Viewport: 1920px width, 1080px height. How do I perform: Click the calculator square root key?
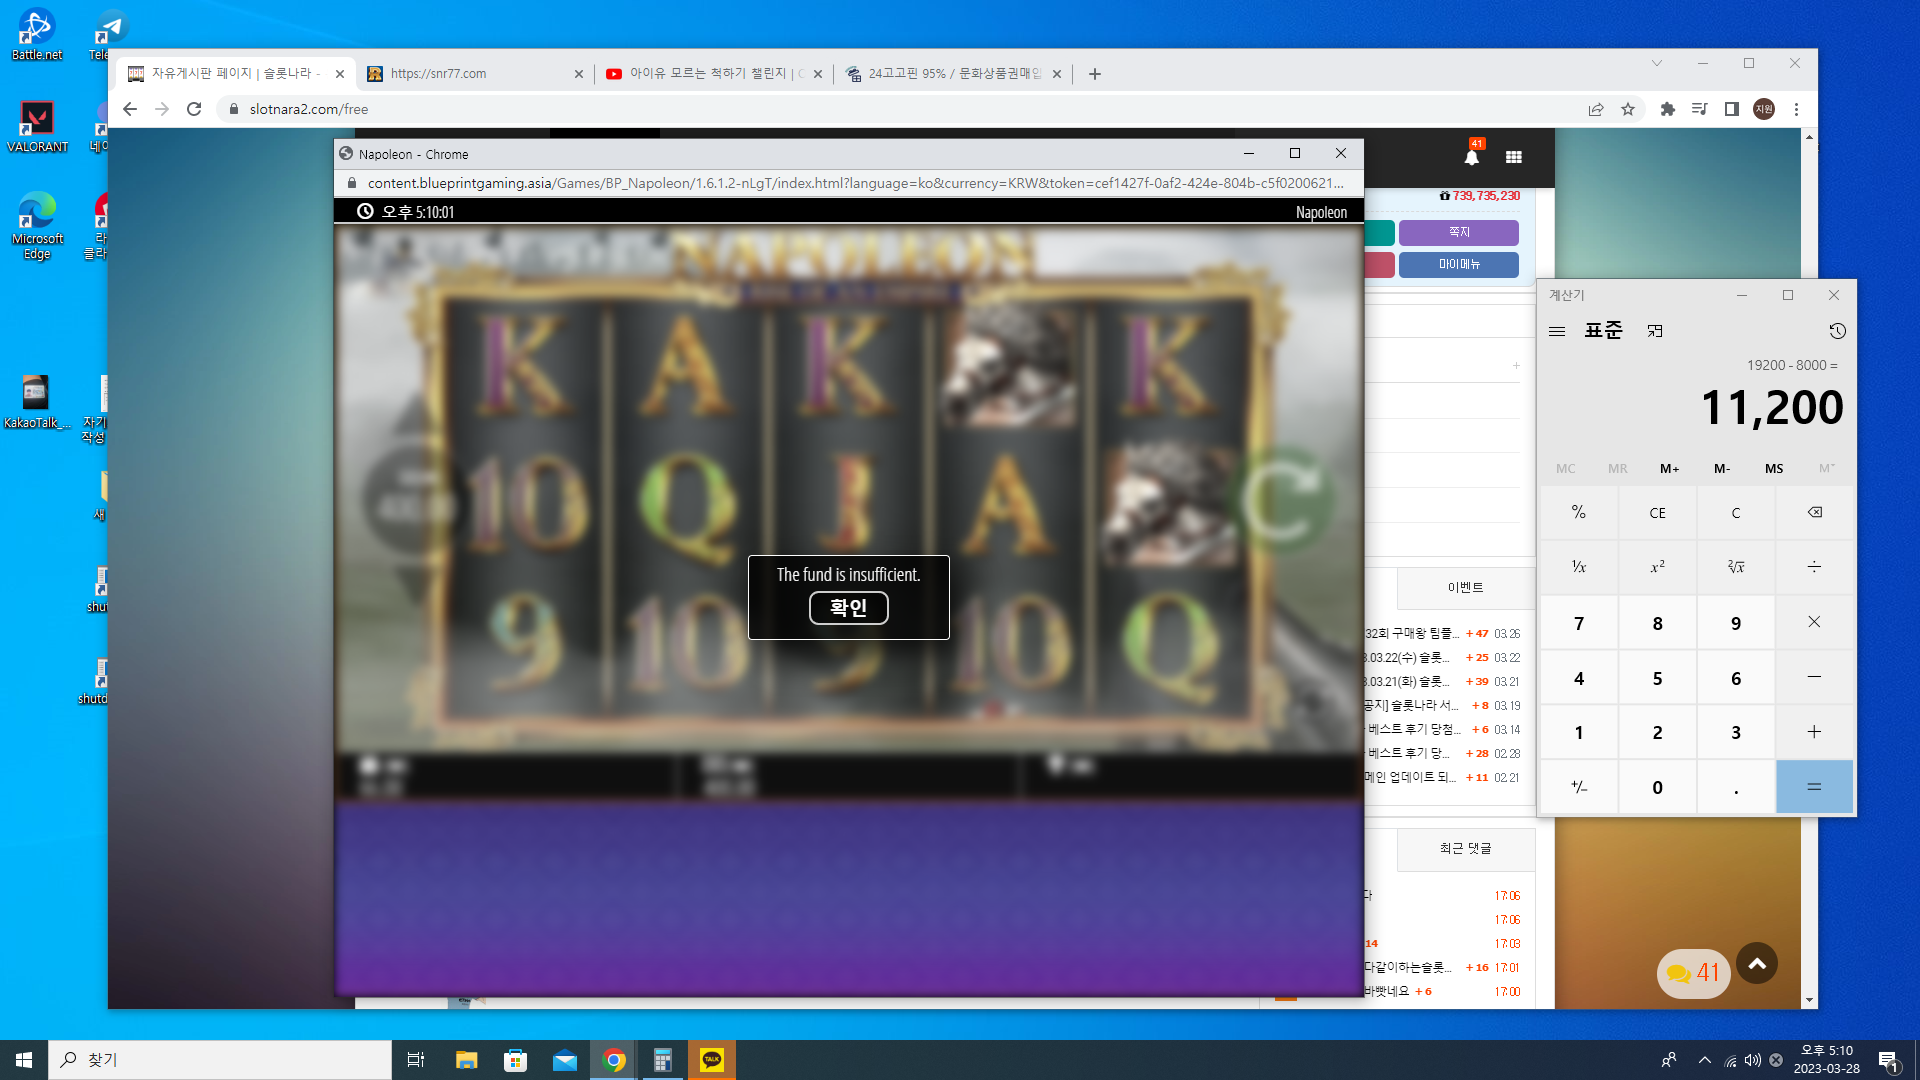point(1736,567)
